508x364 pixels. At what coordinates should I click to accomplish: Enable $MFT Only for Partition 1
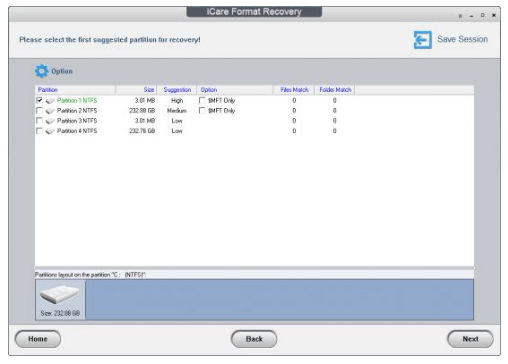202,100
